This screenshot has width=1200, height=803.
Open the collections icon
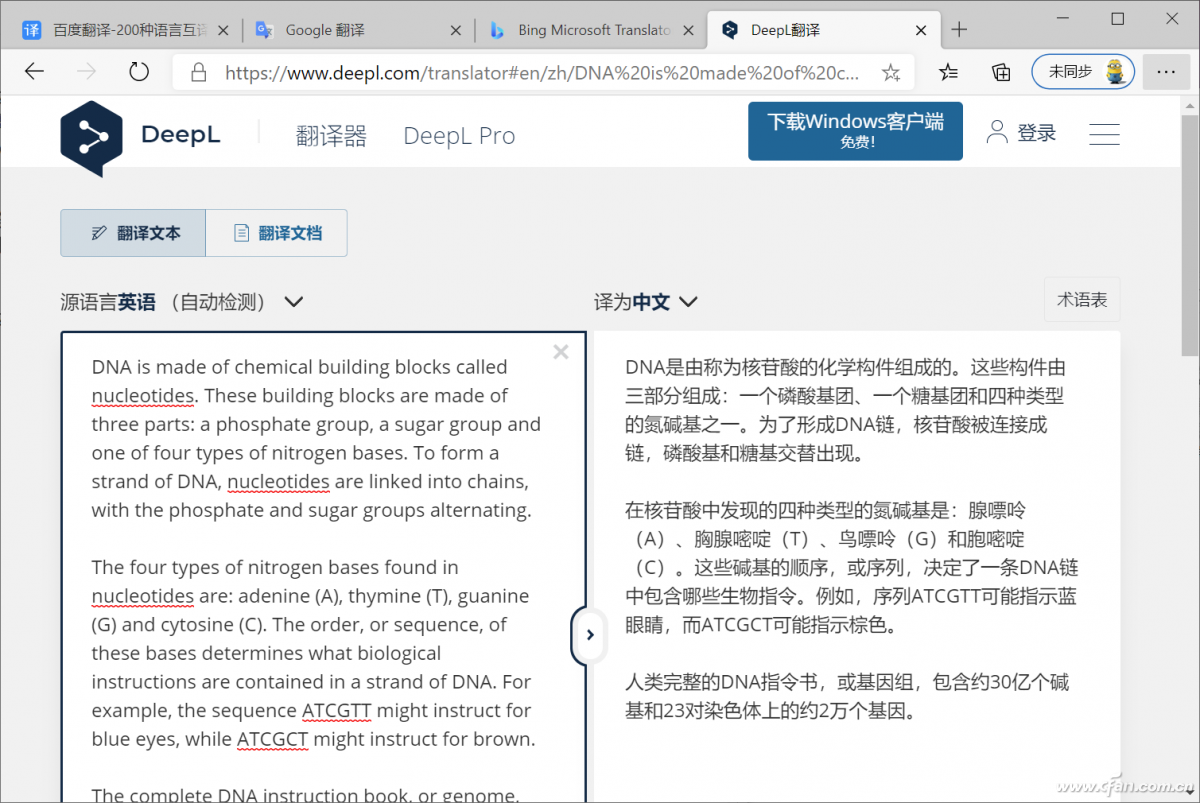click(x=1001, y=71)
